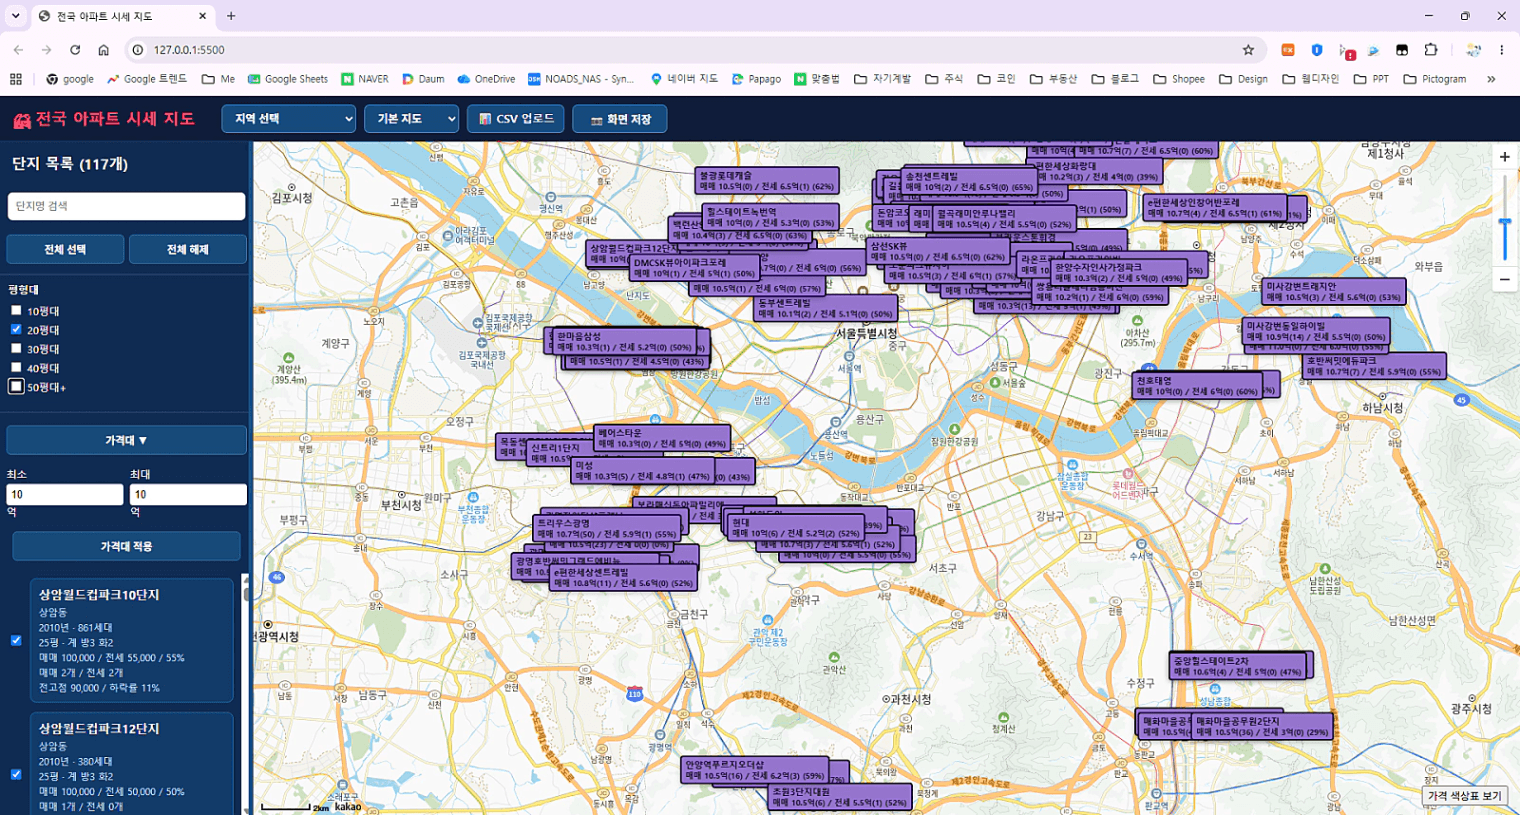
Task: Apply price filter with 가격대 적용
Action: (x=126, y=546)
